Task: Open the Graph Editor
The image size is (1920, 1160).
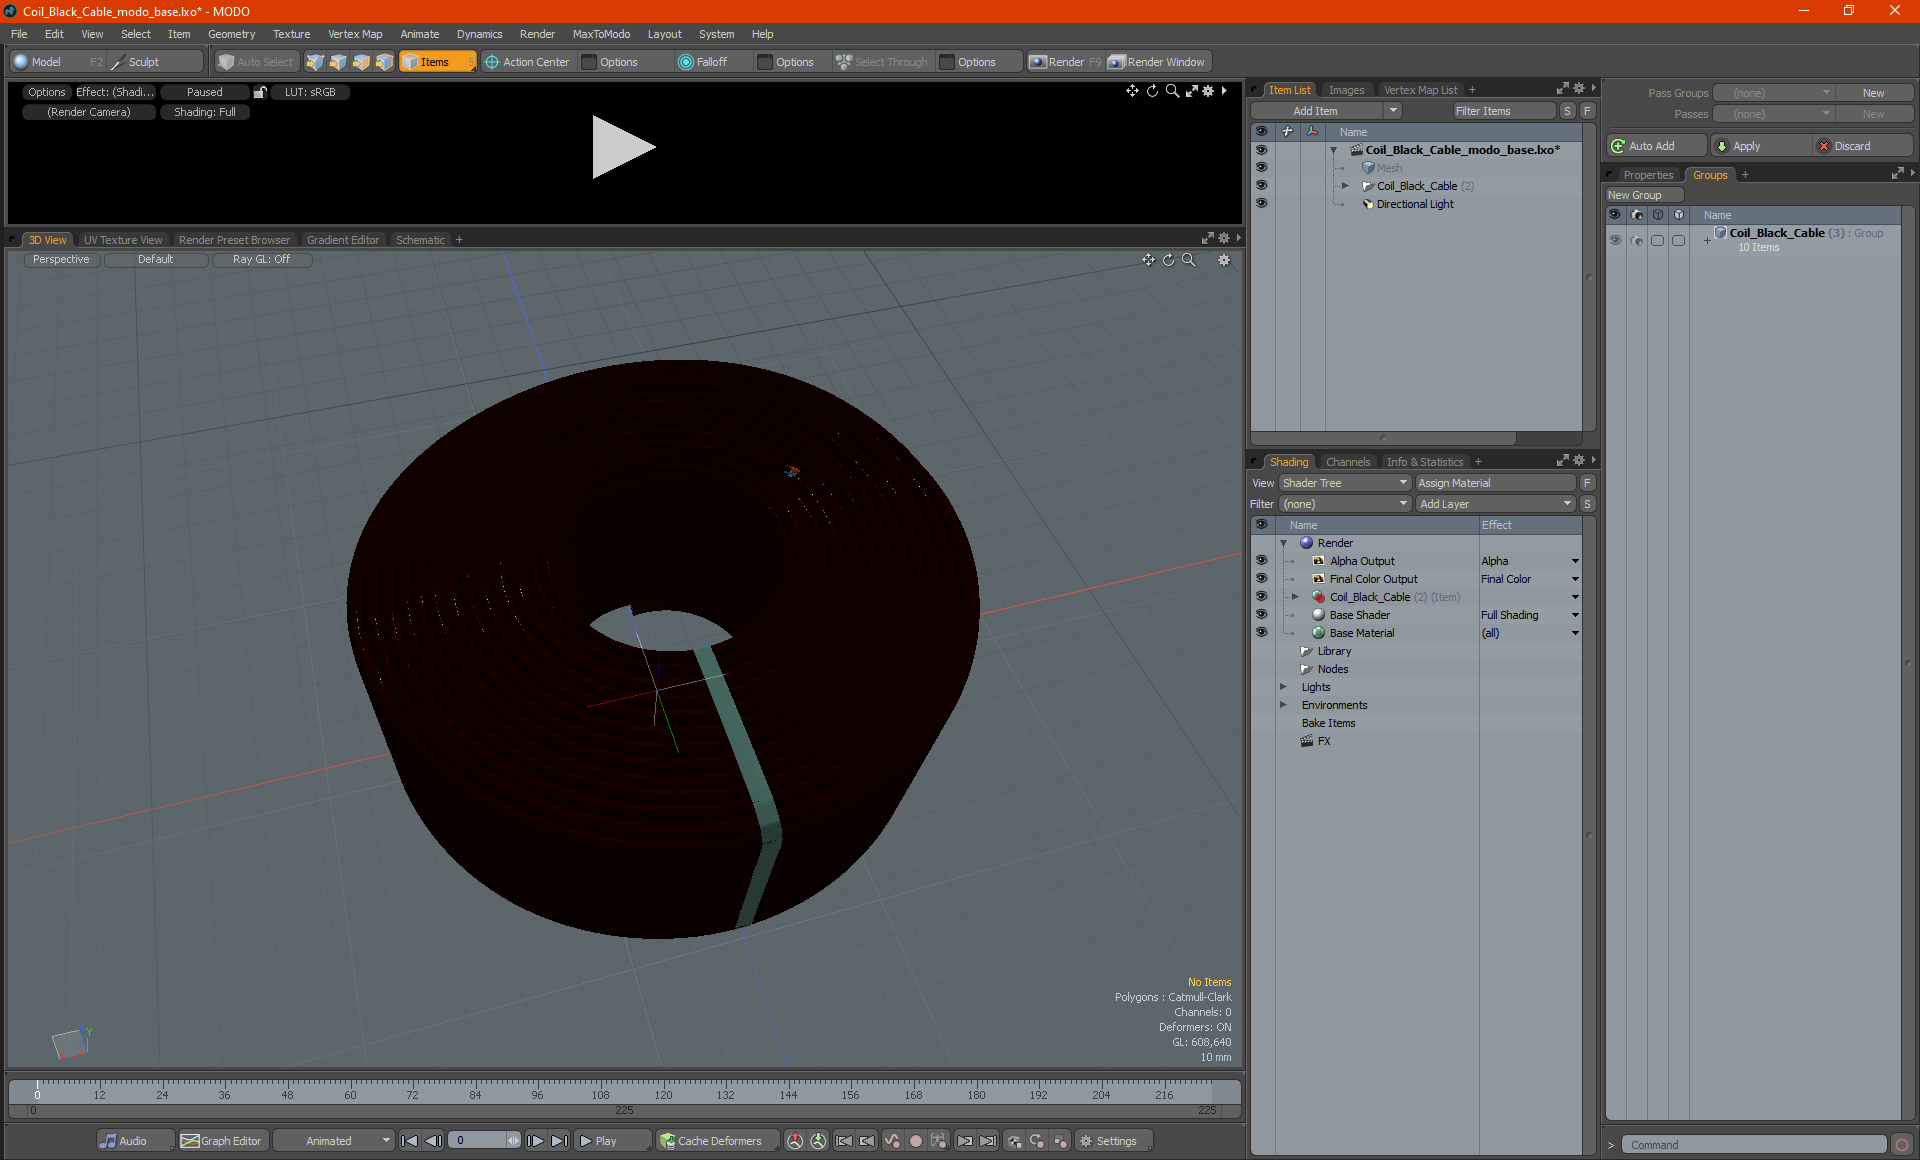Action: tap(221, 1141)
